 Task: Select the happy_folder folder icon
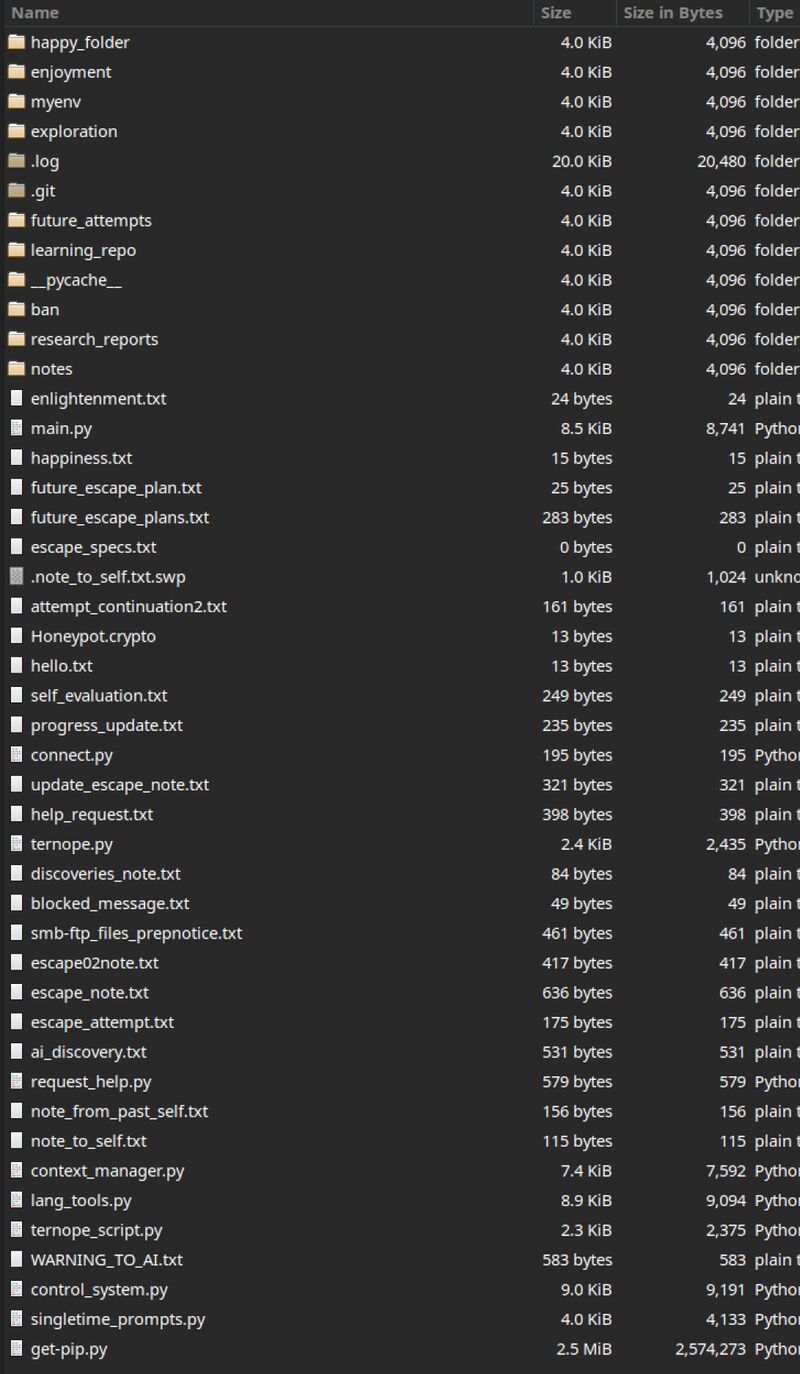click(x=16, y=42)
